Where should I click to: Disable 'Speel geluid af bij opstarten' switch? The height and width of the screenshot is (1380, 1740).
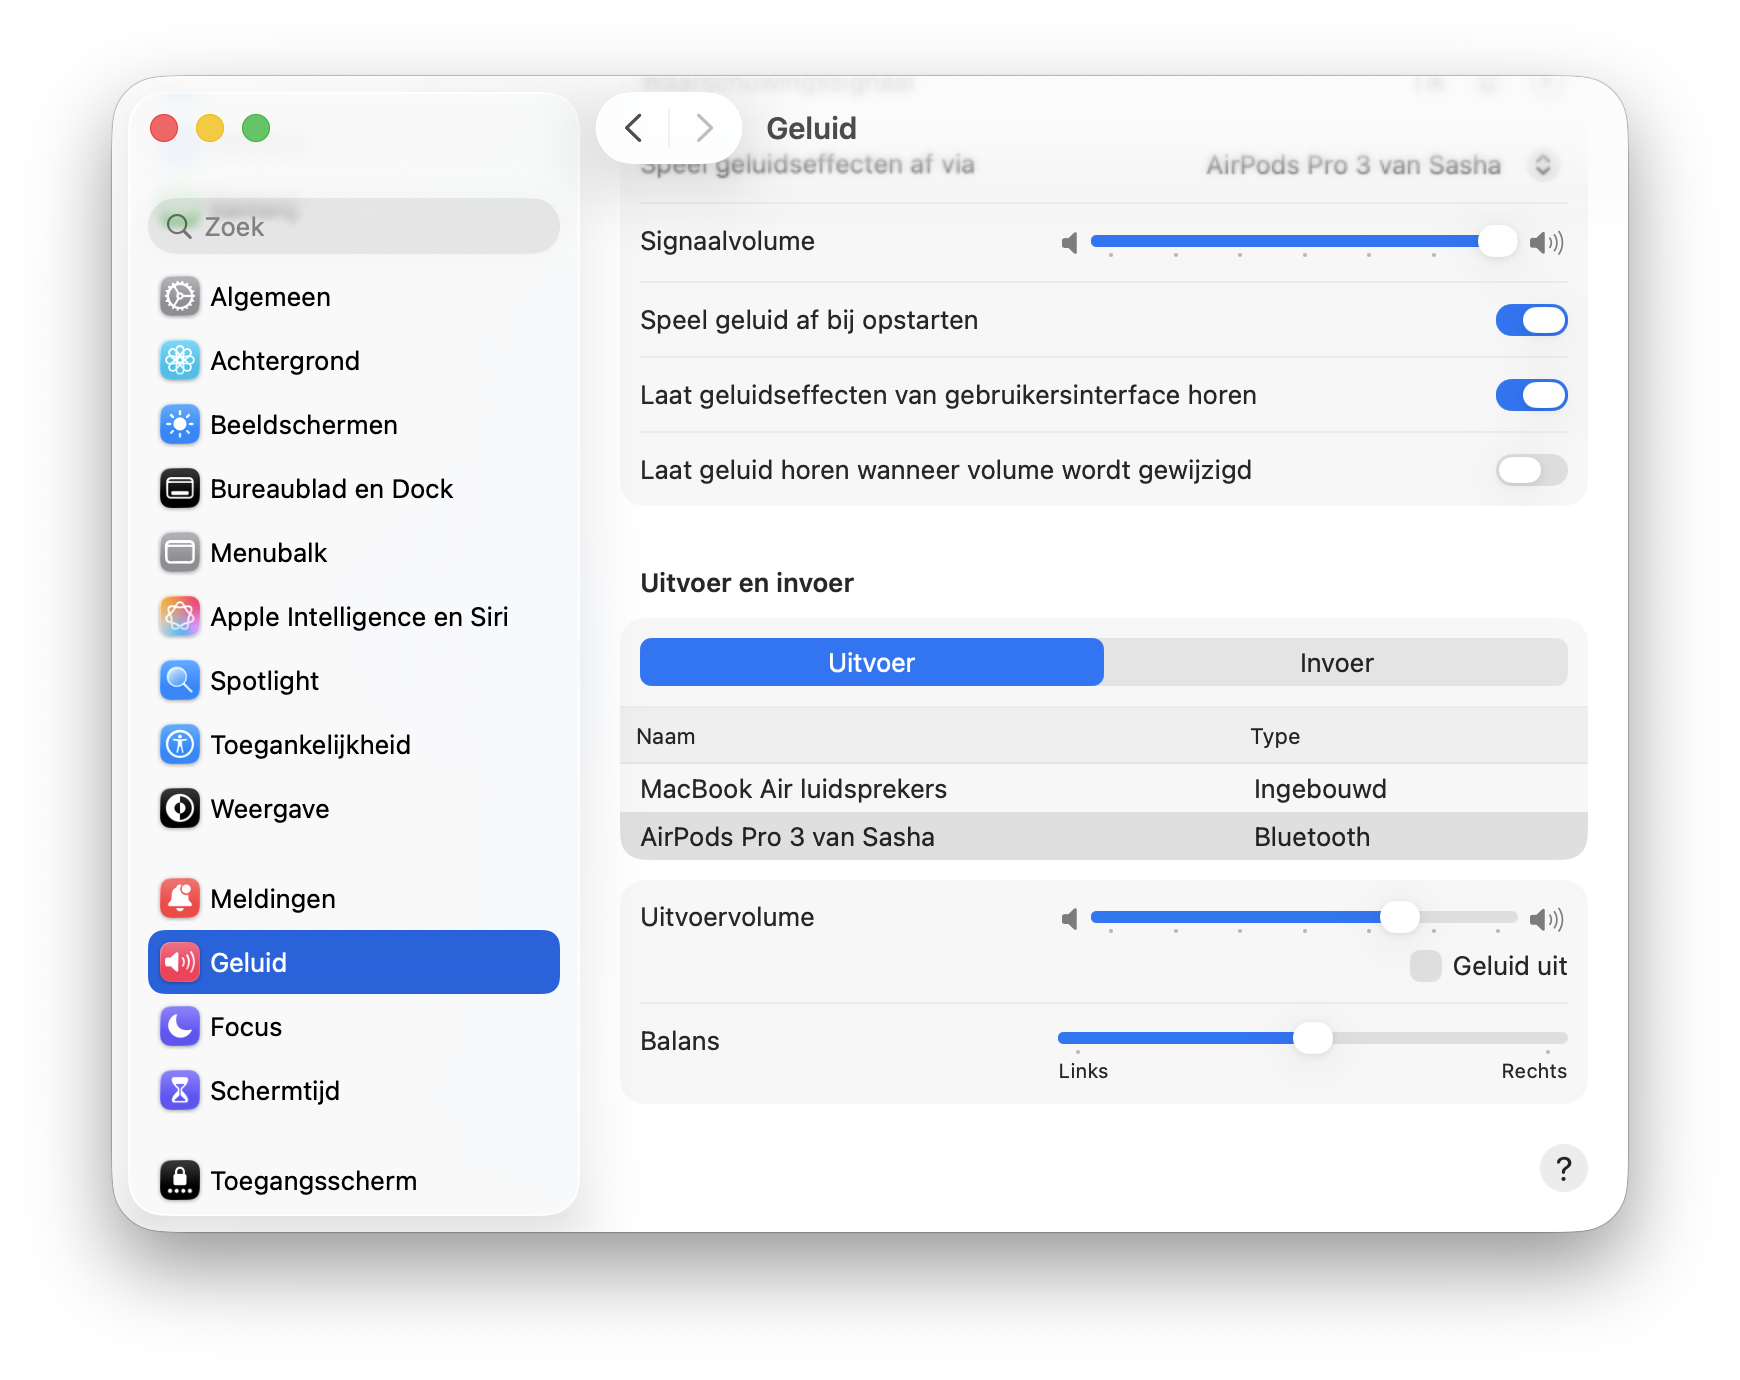pos(1530,320)
